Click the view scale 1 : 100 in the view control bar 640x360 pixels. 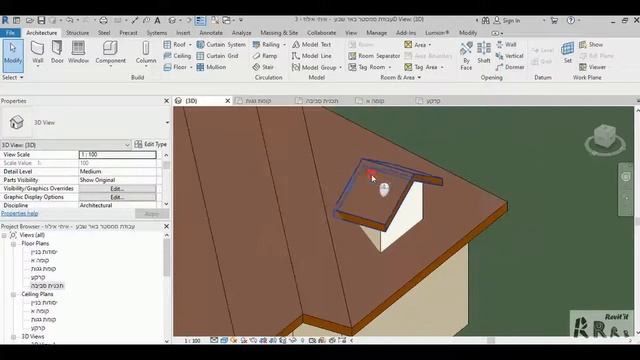tap(192, 340)
